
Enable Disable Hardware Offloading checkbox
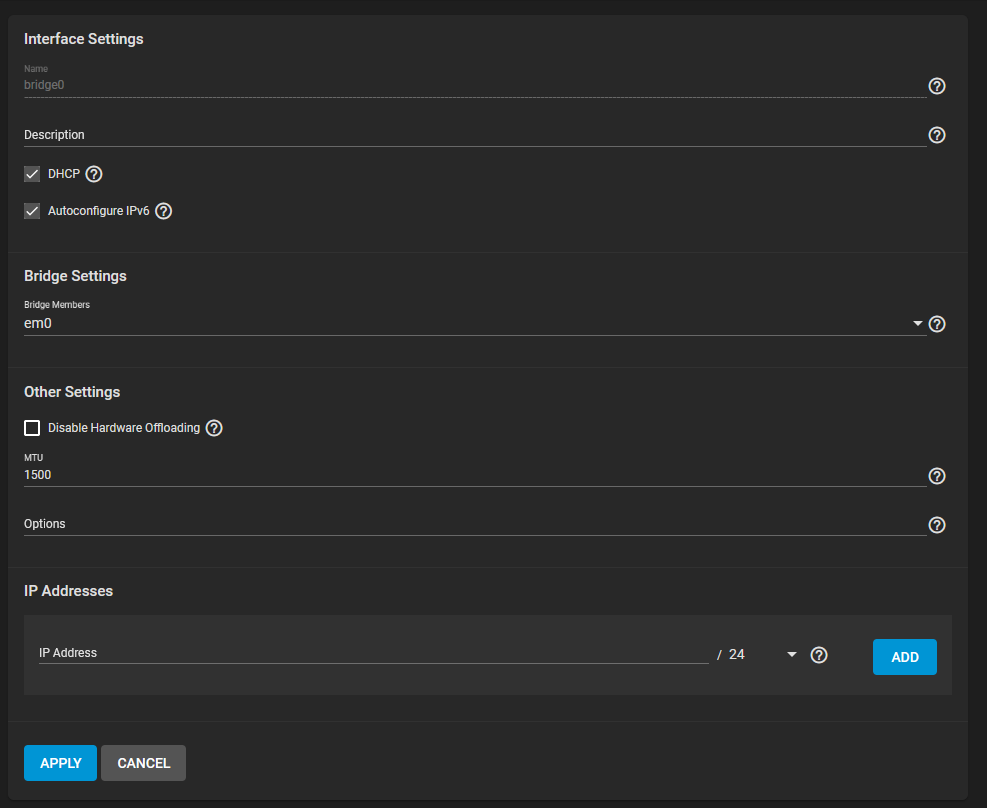[x=32, y=428]
